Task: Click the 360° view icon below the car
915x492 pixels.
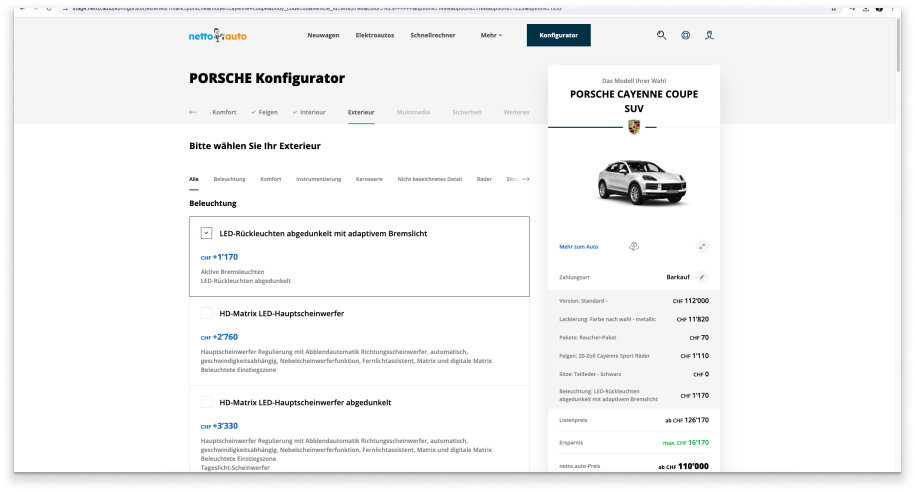Action: 634,246
